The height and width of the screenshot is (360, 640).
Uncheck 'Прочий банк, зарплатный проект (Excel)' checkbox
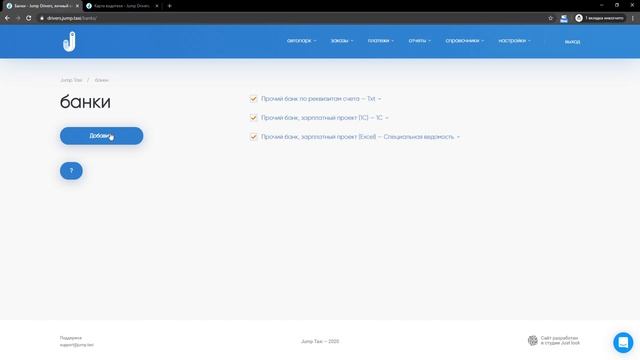point(253,137)
